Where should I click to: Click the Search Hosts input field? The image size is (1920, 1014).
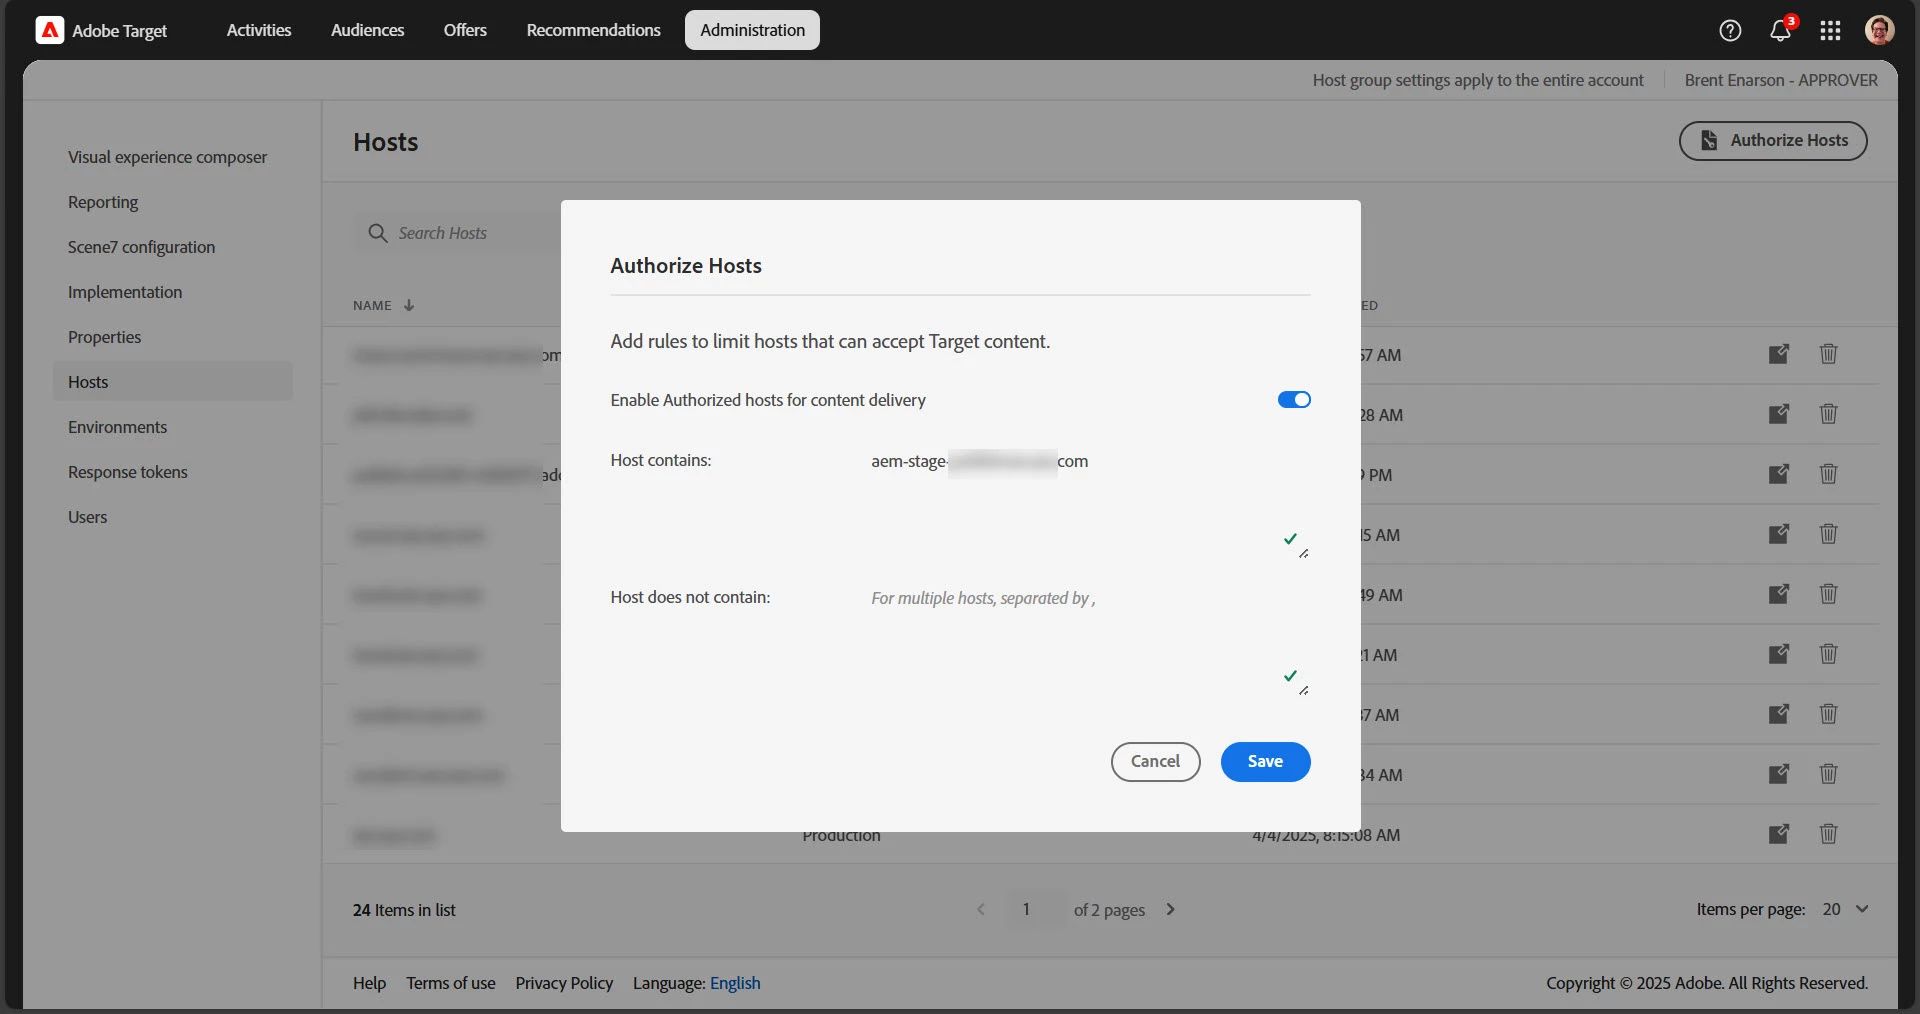pyautogui.click(x=460, y=233)
